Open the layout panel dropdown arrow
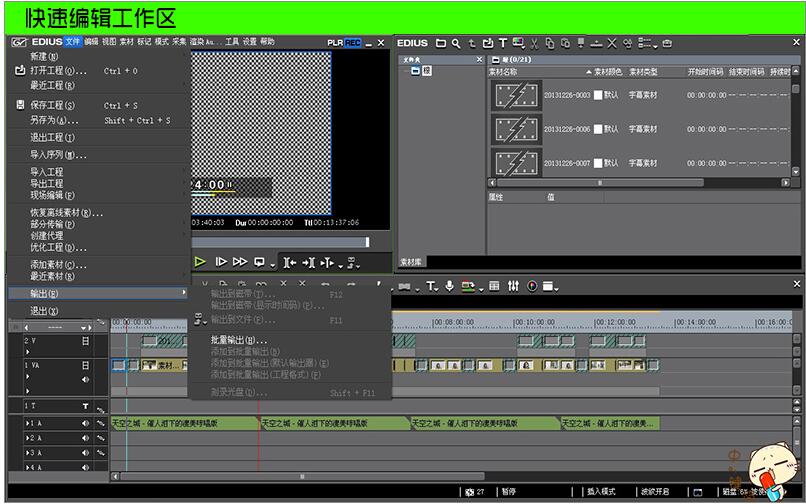806x504 pixels. click(x=556, y=289)
